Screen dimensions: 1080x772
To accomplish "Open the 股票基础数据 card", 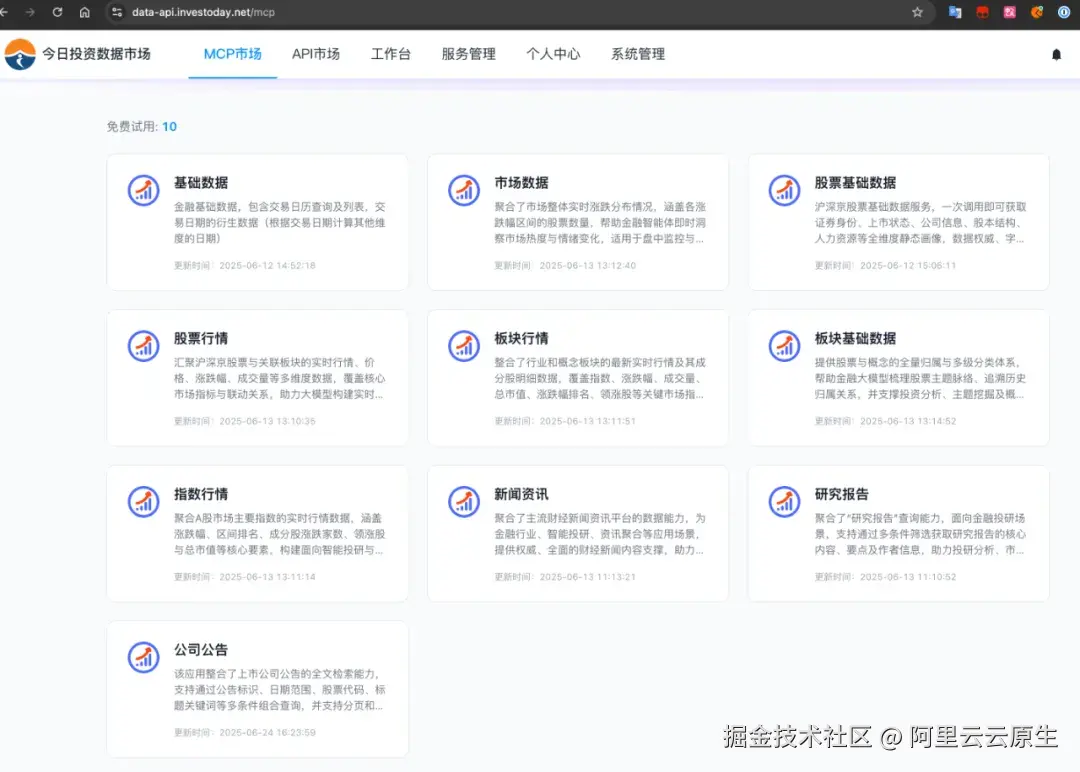I will click(x=897, y=221).
